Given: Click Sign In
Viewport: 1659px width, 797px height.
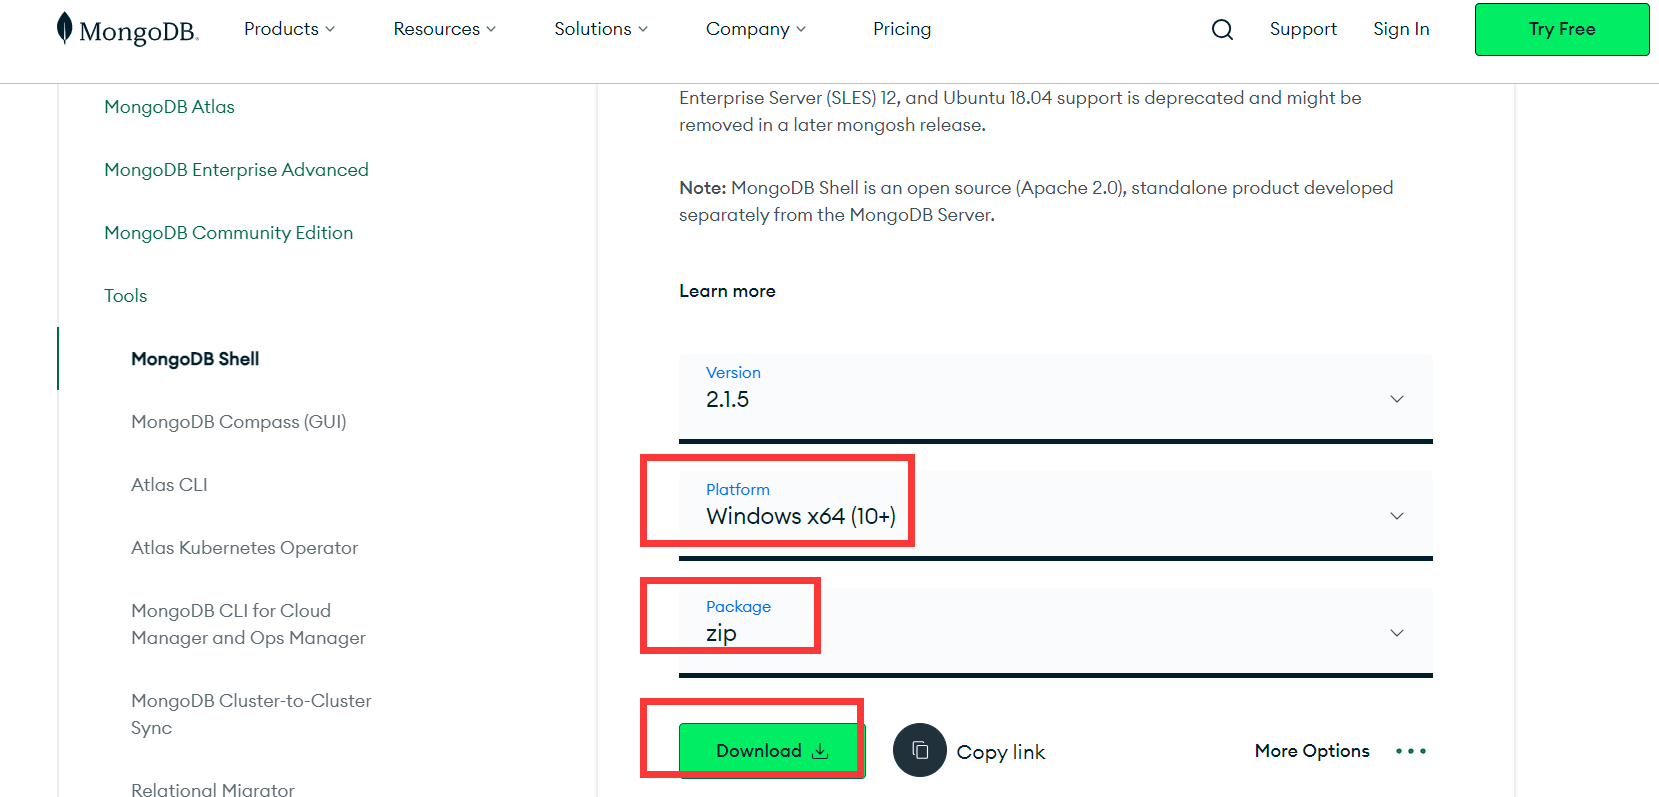Looking at the screenshot, I should tap(1401, 29).
